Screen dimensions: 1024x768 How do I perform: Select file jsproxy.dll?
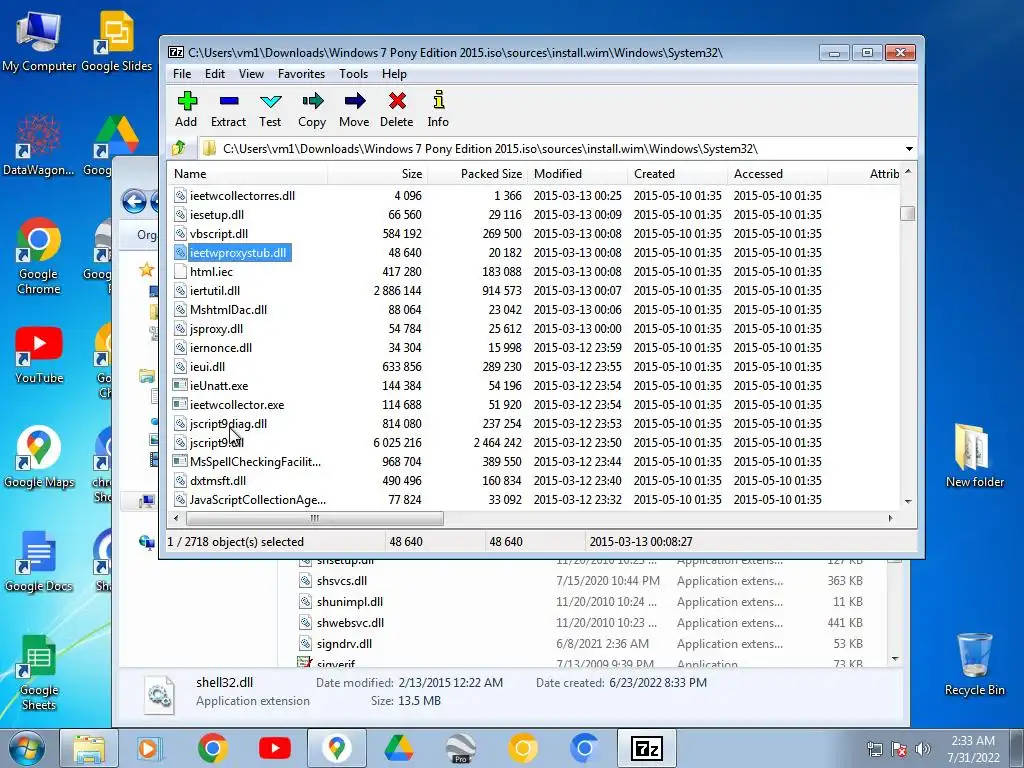tap(216, 328)
